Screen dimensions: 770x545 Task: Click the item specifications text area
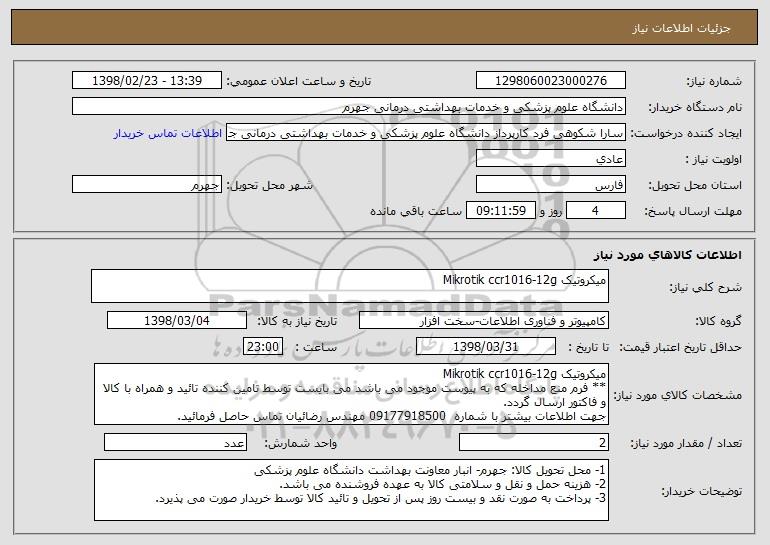(x=351, y=394)
